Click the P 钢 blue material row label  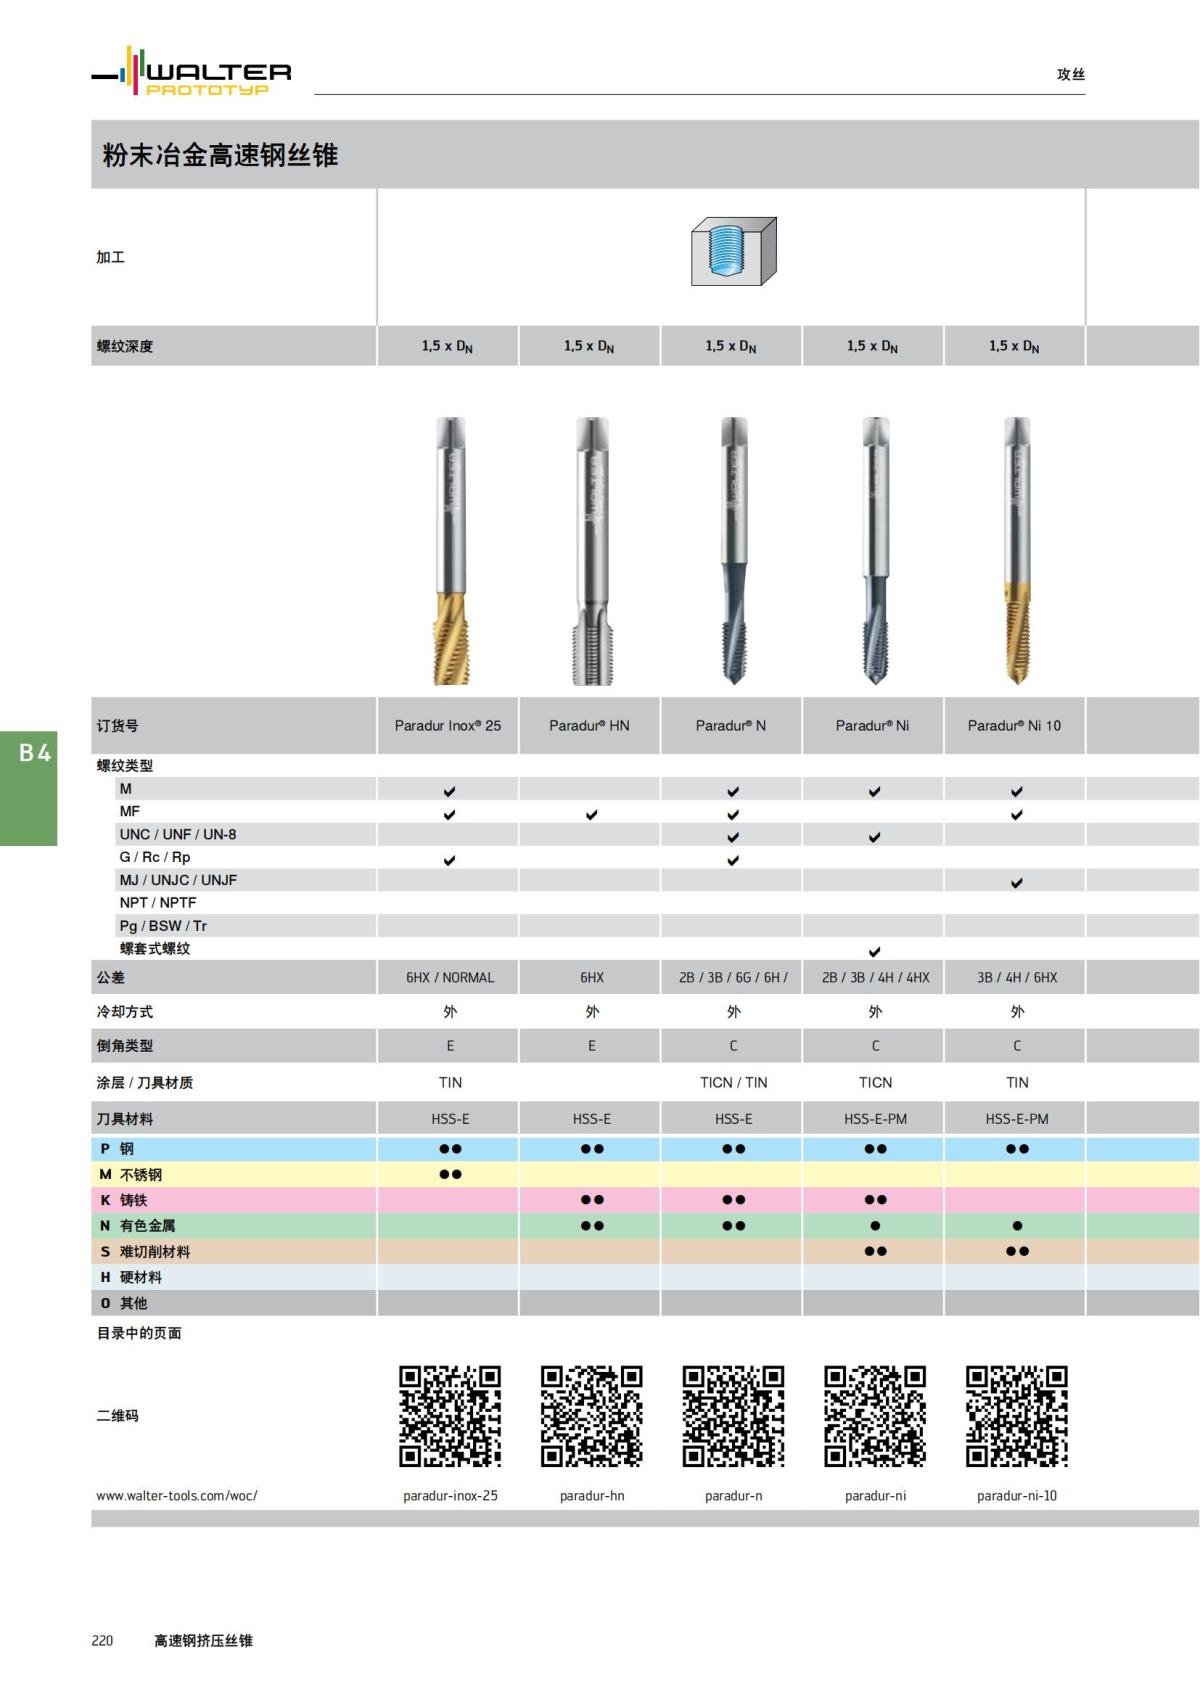(x=116, y=1149)
